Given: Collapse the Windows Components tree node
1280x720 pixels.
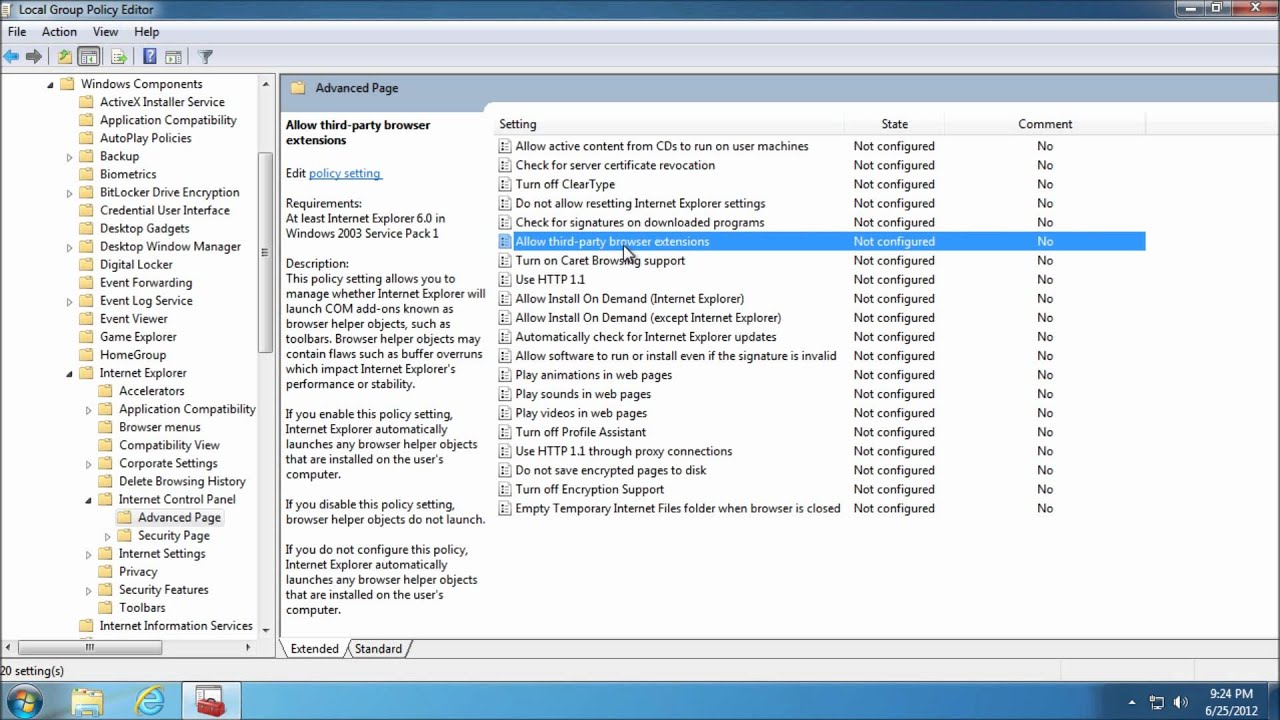Looking at the screenshot, I should click(x=50, y=85).
